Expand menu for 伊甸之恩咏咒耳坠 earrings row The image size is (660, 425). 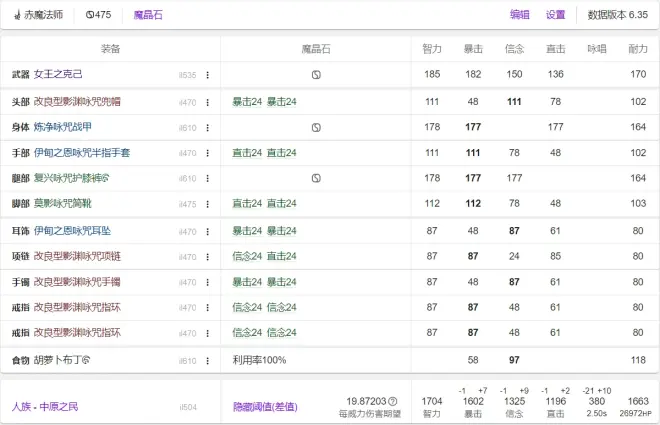[207, 231]
